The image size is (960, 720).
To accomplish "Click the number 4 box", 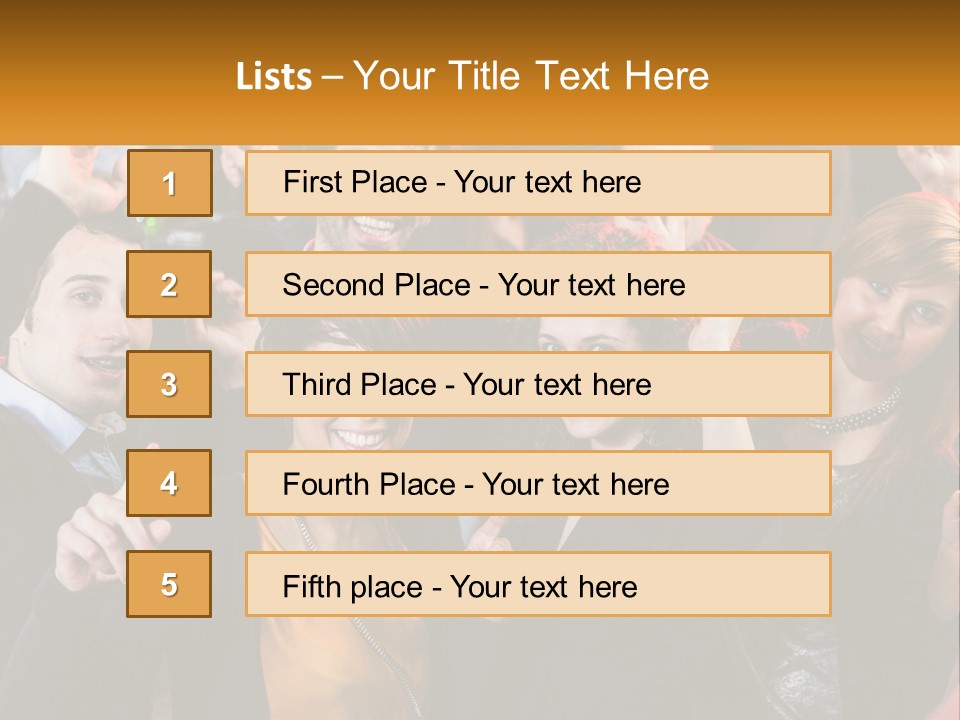I will [x=169, y=483].
